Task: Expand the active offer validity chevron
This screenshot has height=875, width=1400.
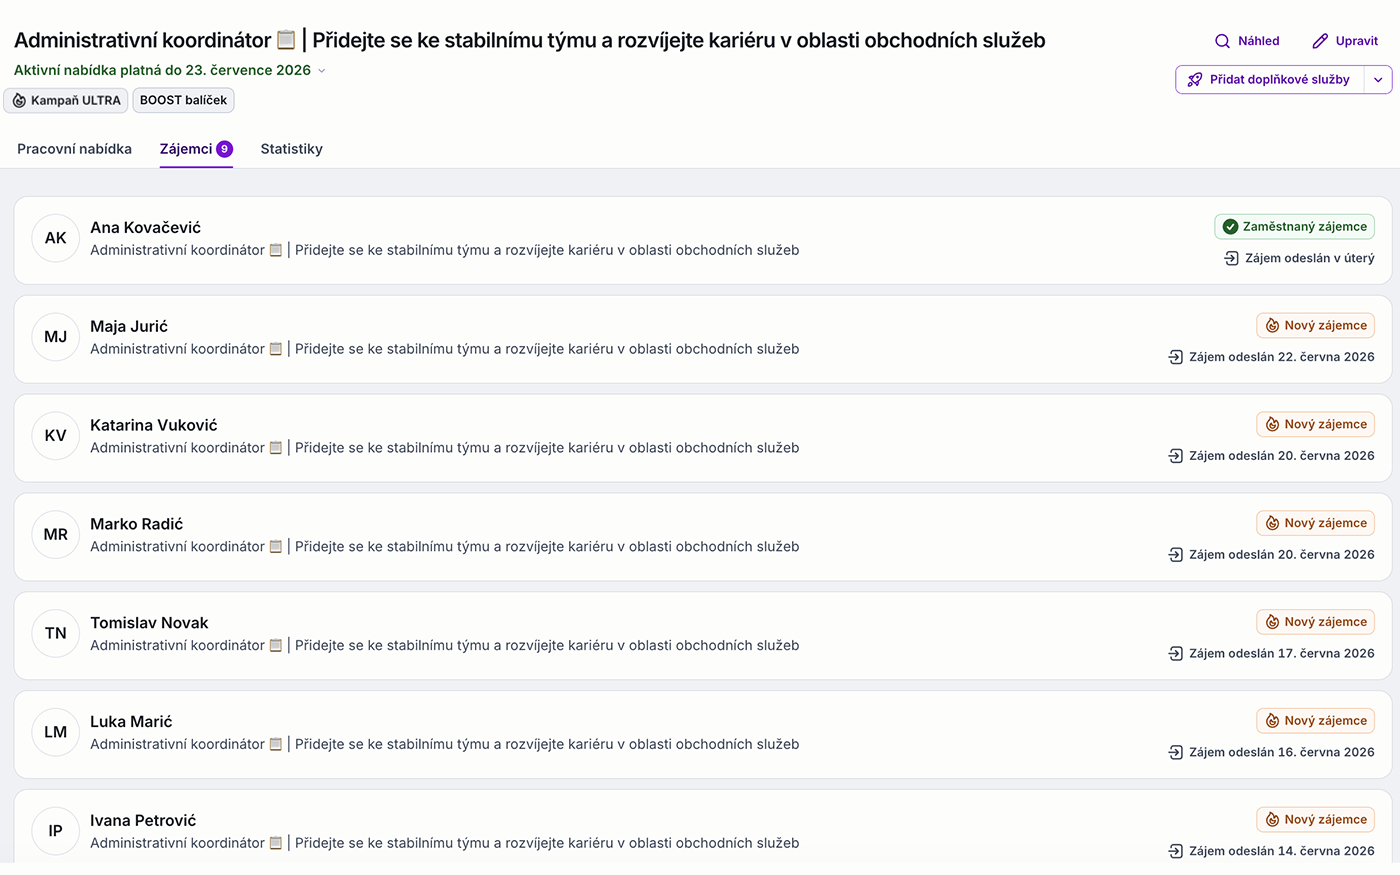Action: point(322,71)
